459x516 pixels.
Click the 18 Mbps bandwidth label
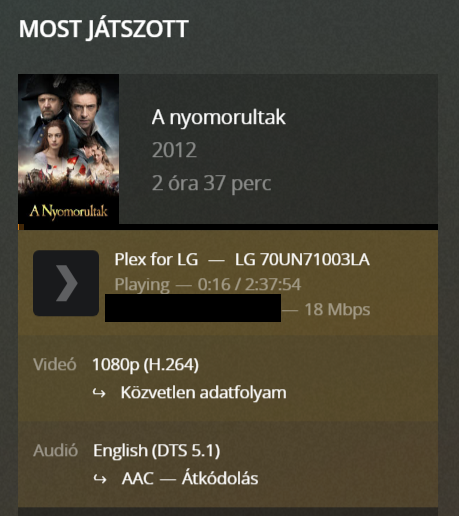click(337, 309)
